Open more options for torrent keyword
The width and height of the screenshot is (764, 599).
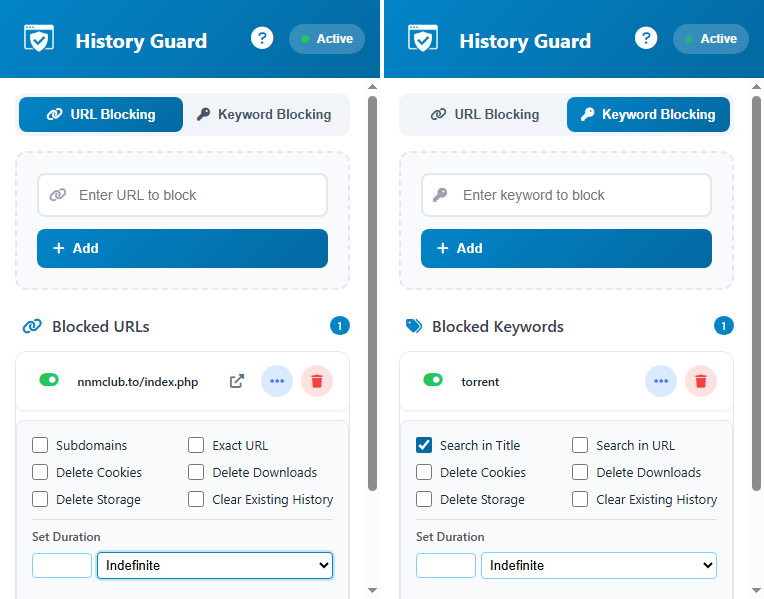[x=661, y=381]
